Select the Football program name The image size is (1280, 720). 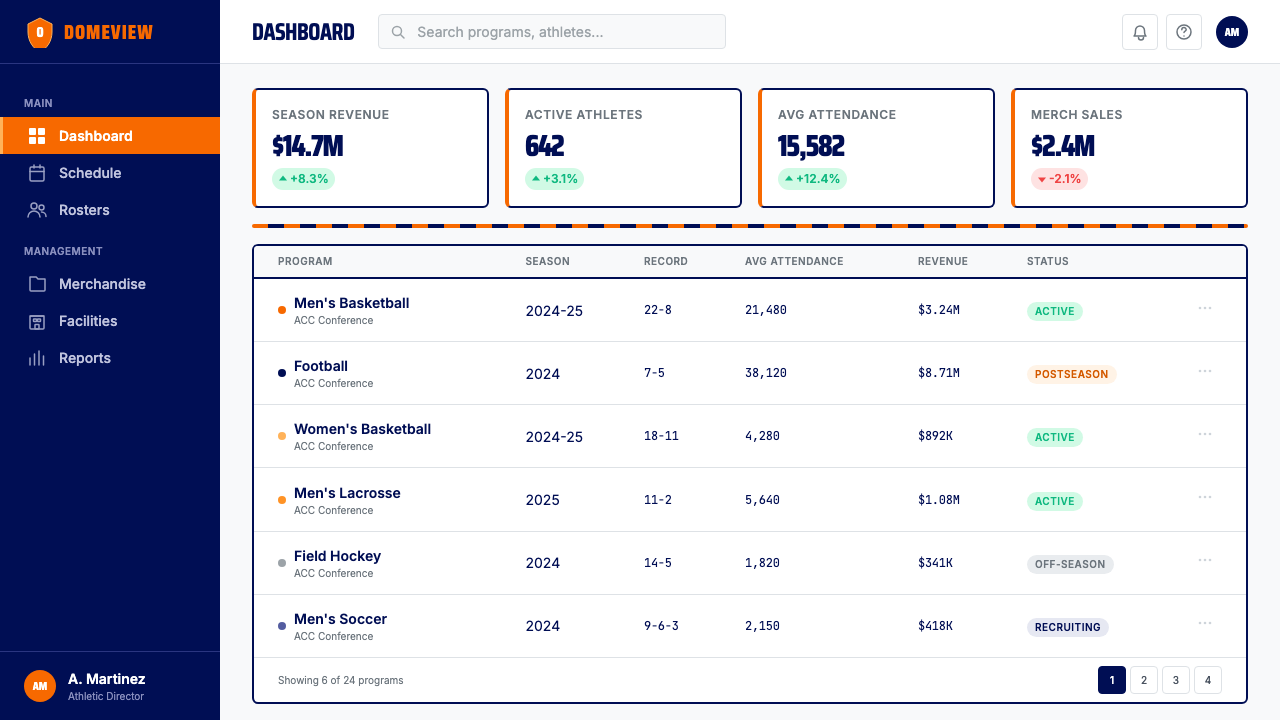321,366
